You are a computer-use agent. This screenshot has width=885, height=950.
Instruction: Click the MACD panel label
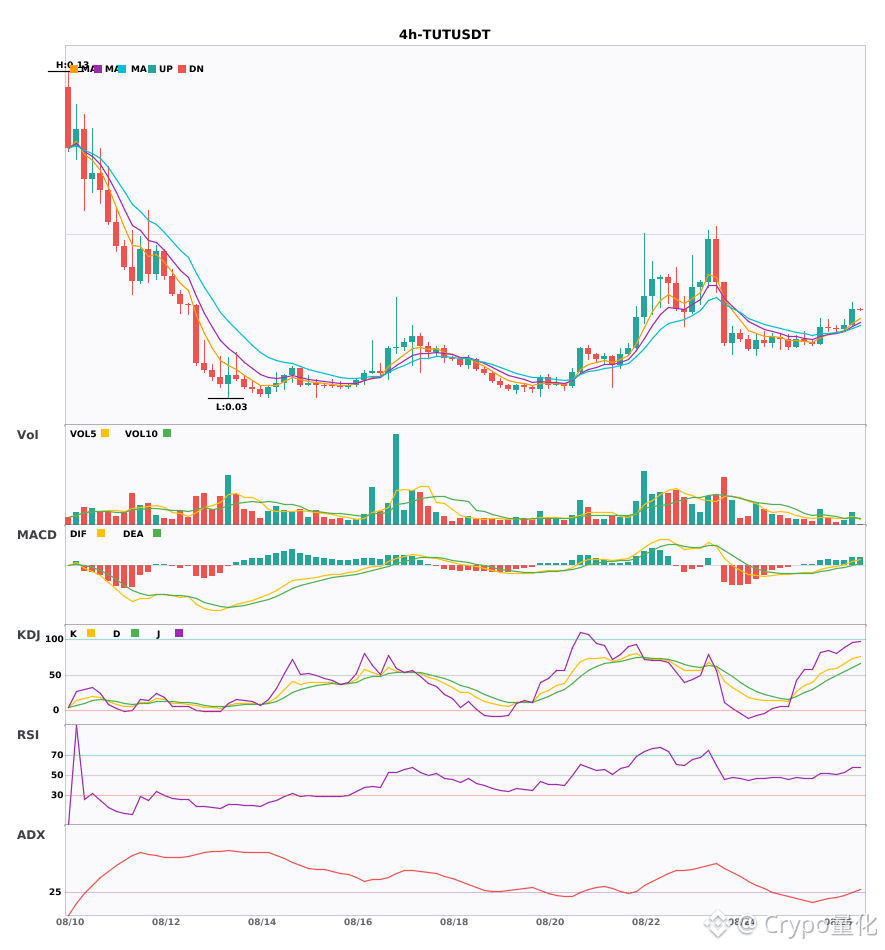pos(36,535)
